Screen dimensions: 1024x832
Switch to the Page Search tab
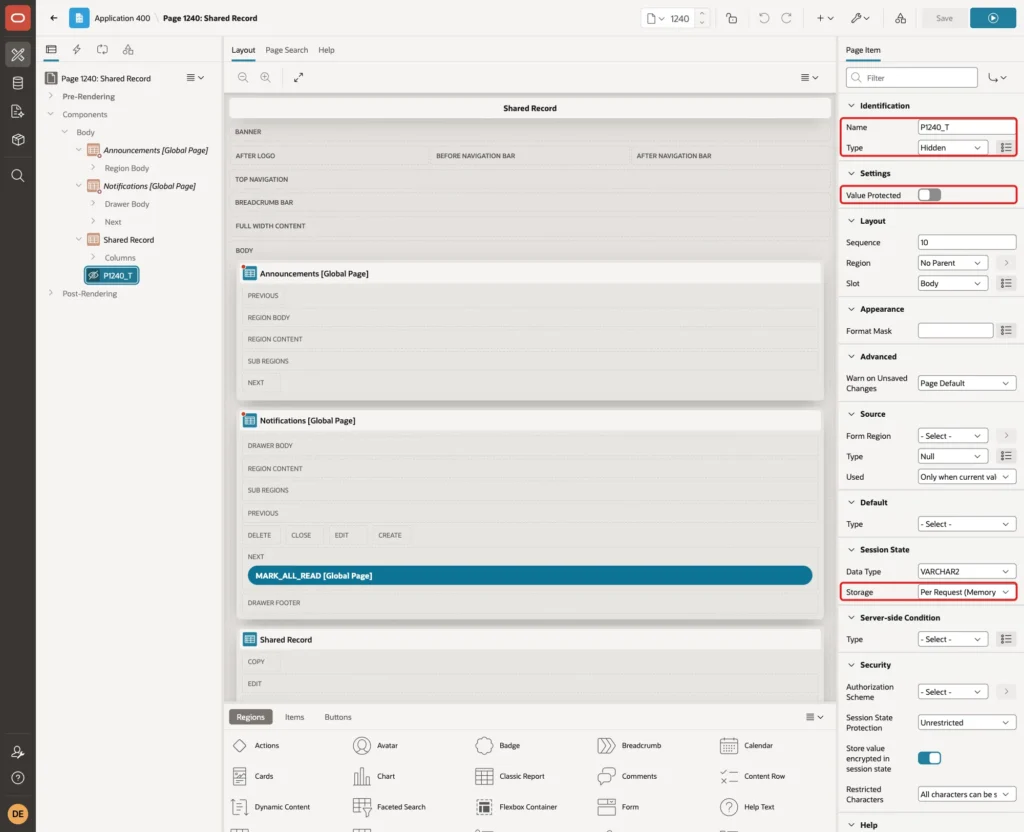pos(286,50)
